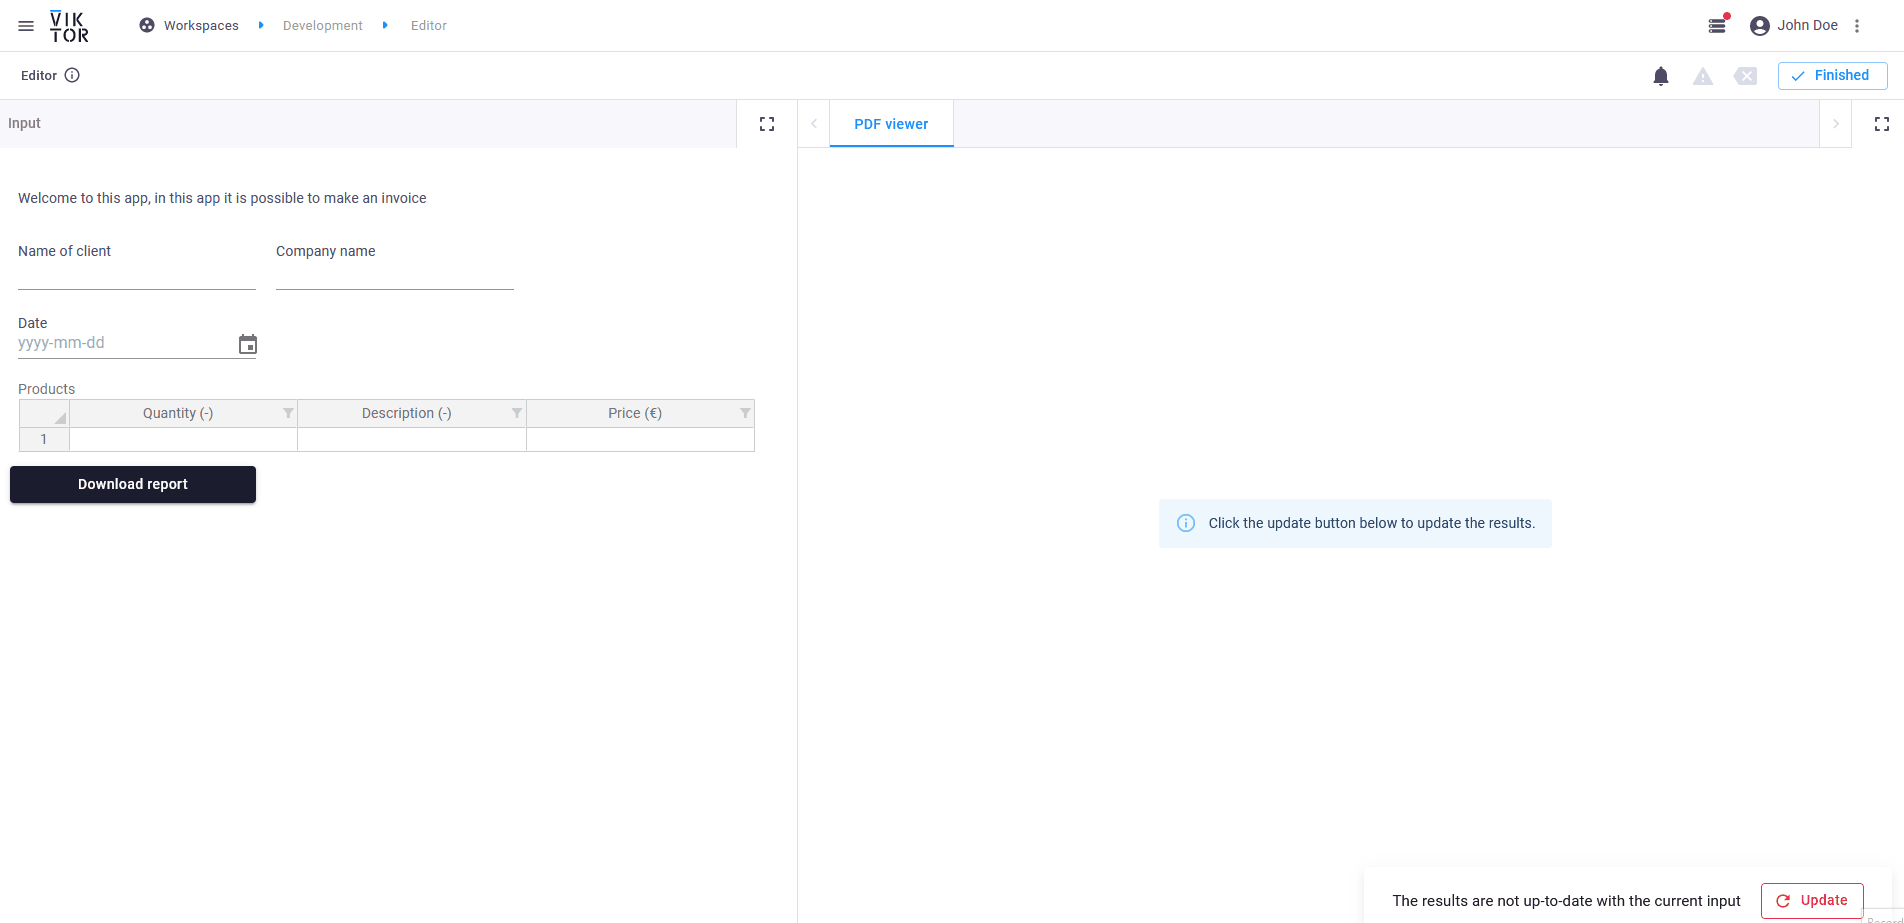The width and height of the screenshot is (1904, 923).
Task: Click the VIKTOR logo
Action: click(69, 26)
